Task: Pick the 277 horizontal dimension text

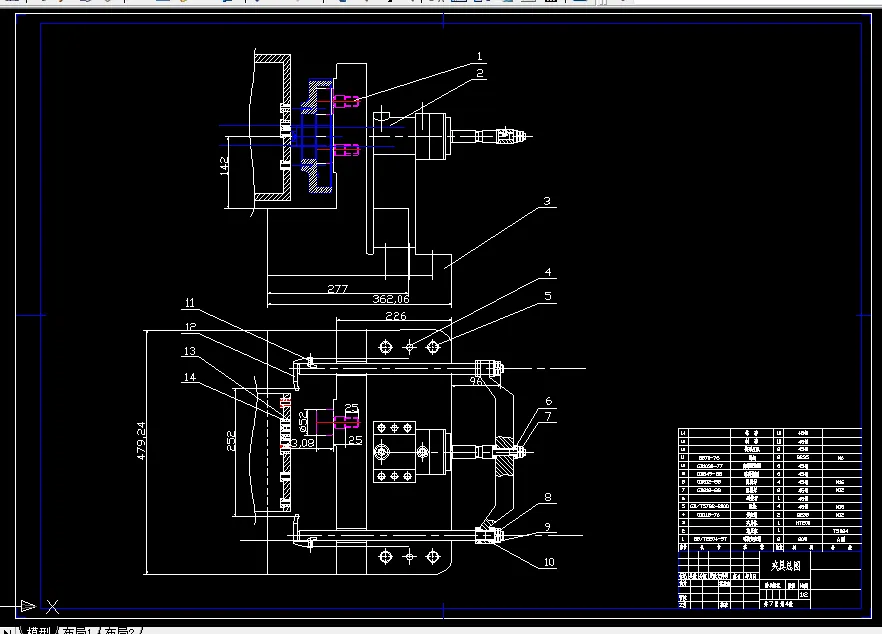Action: tap(338, 289)
